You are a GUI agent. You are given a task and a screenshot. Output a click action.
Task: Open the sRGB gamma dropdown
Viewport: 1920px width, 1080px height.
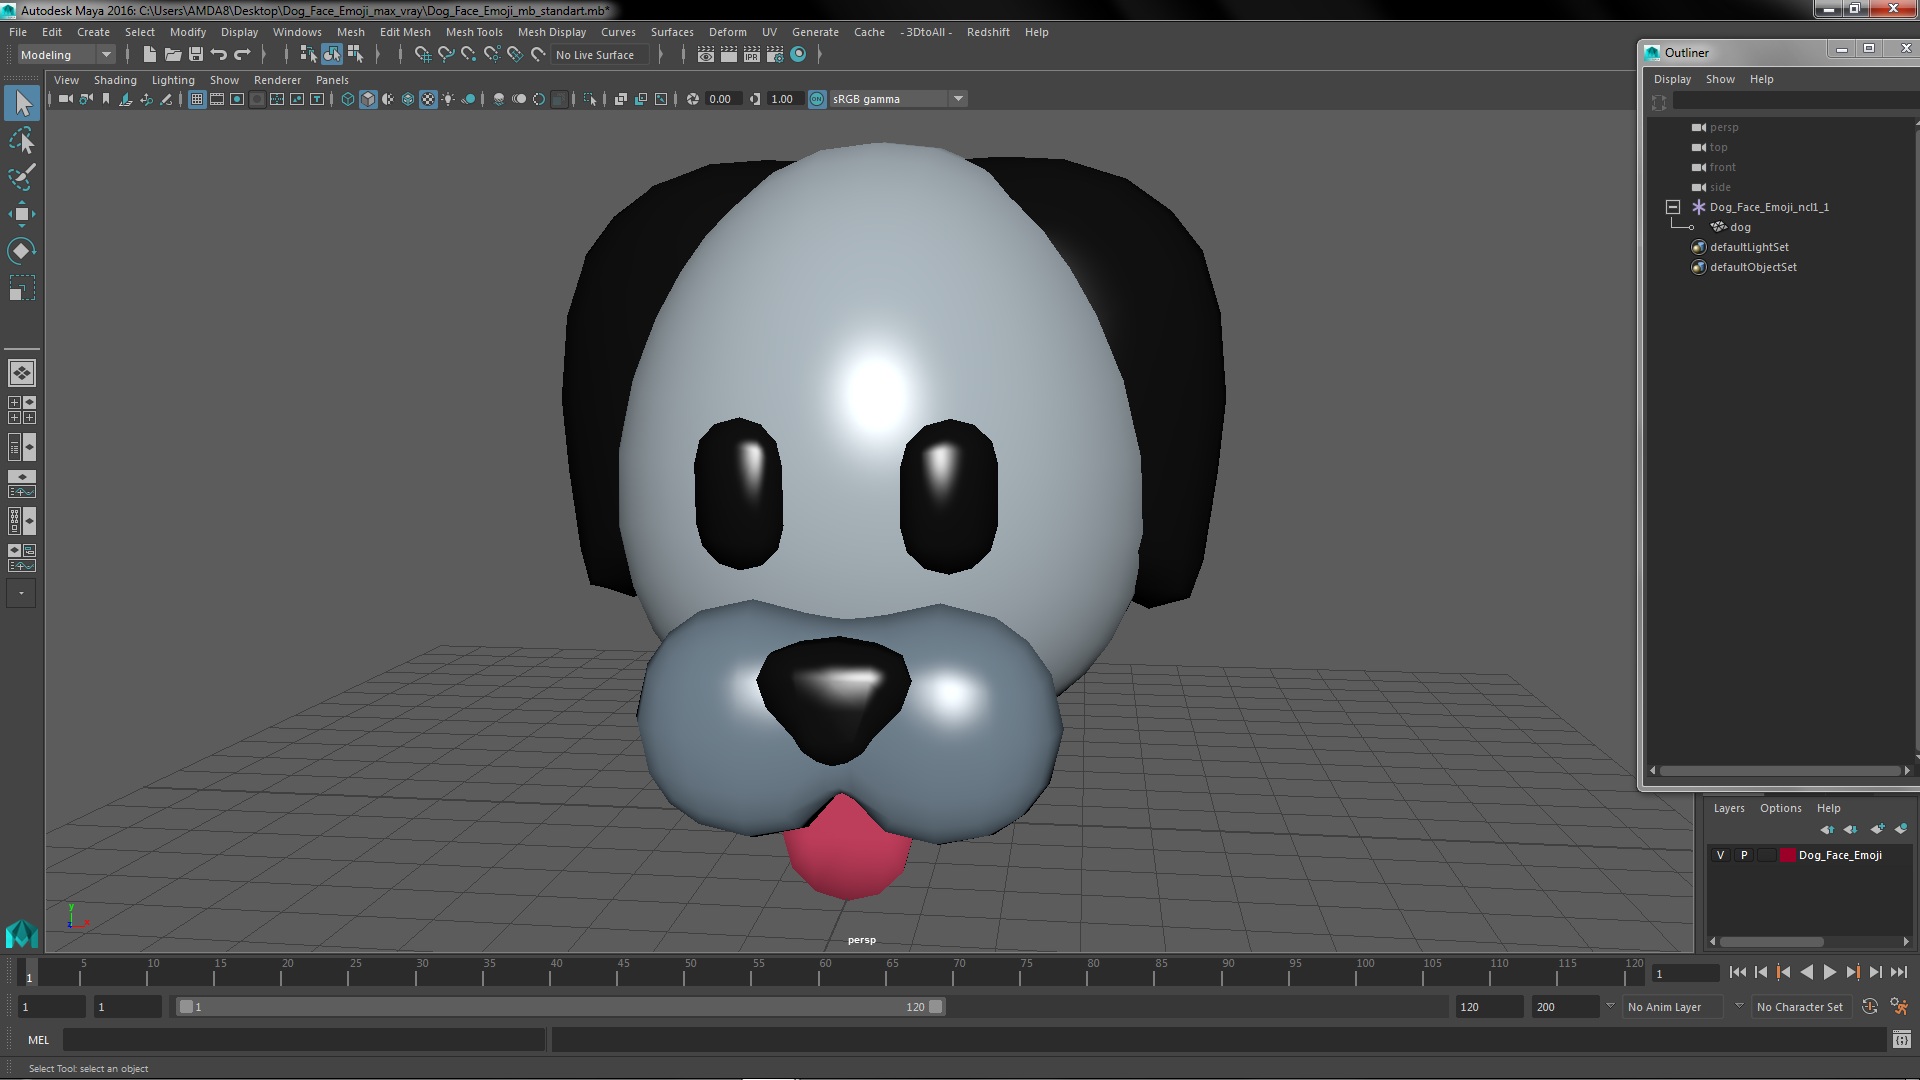click(897, 99)
